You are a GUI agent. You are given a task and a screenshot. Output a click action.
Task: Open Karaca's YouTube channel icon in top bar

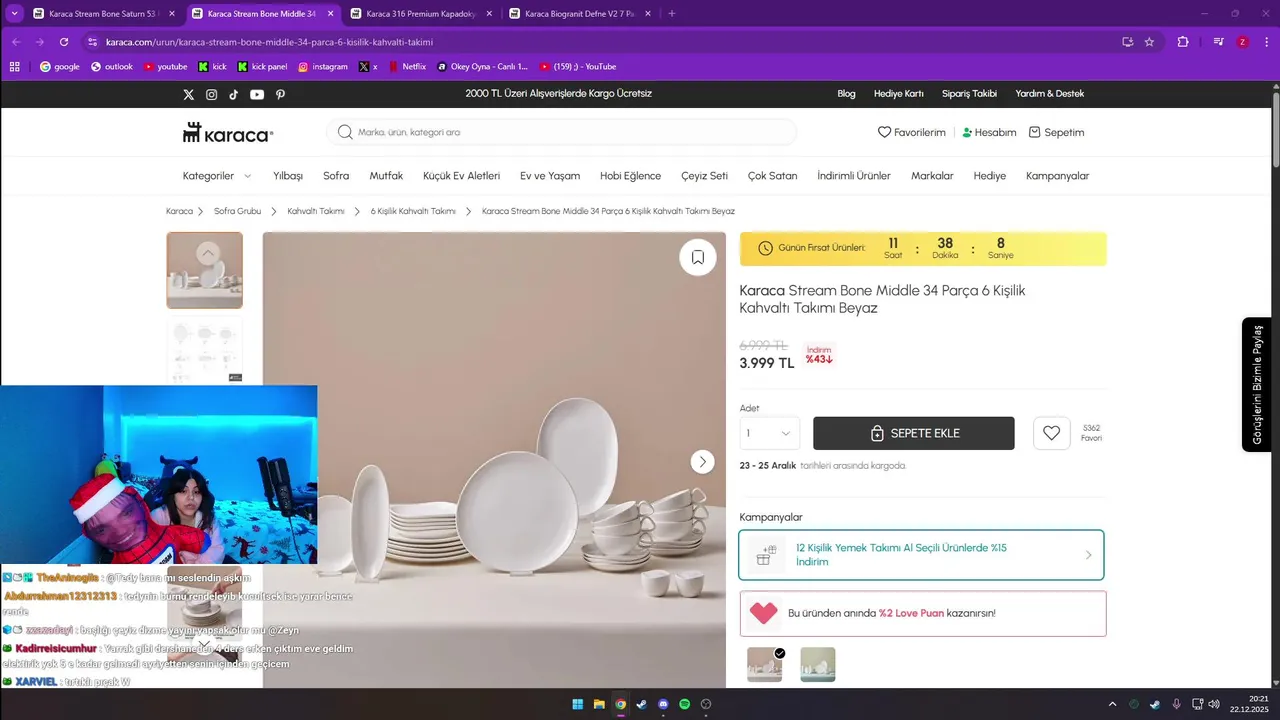(x=257, y=94)
